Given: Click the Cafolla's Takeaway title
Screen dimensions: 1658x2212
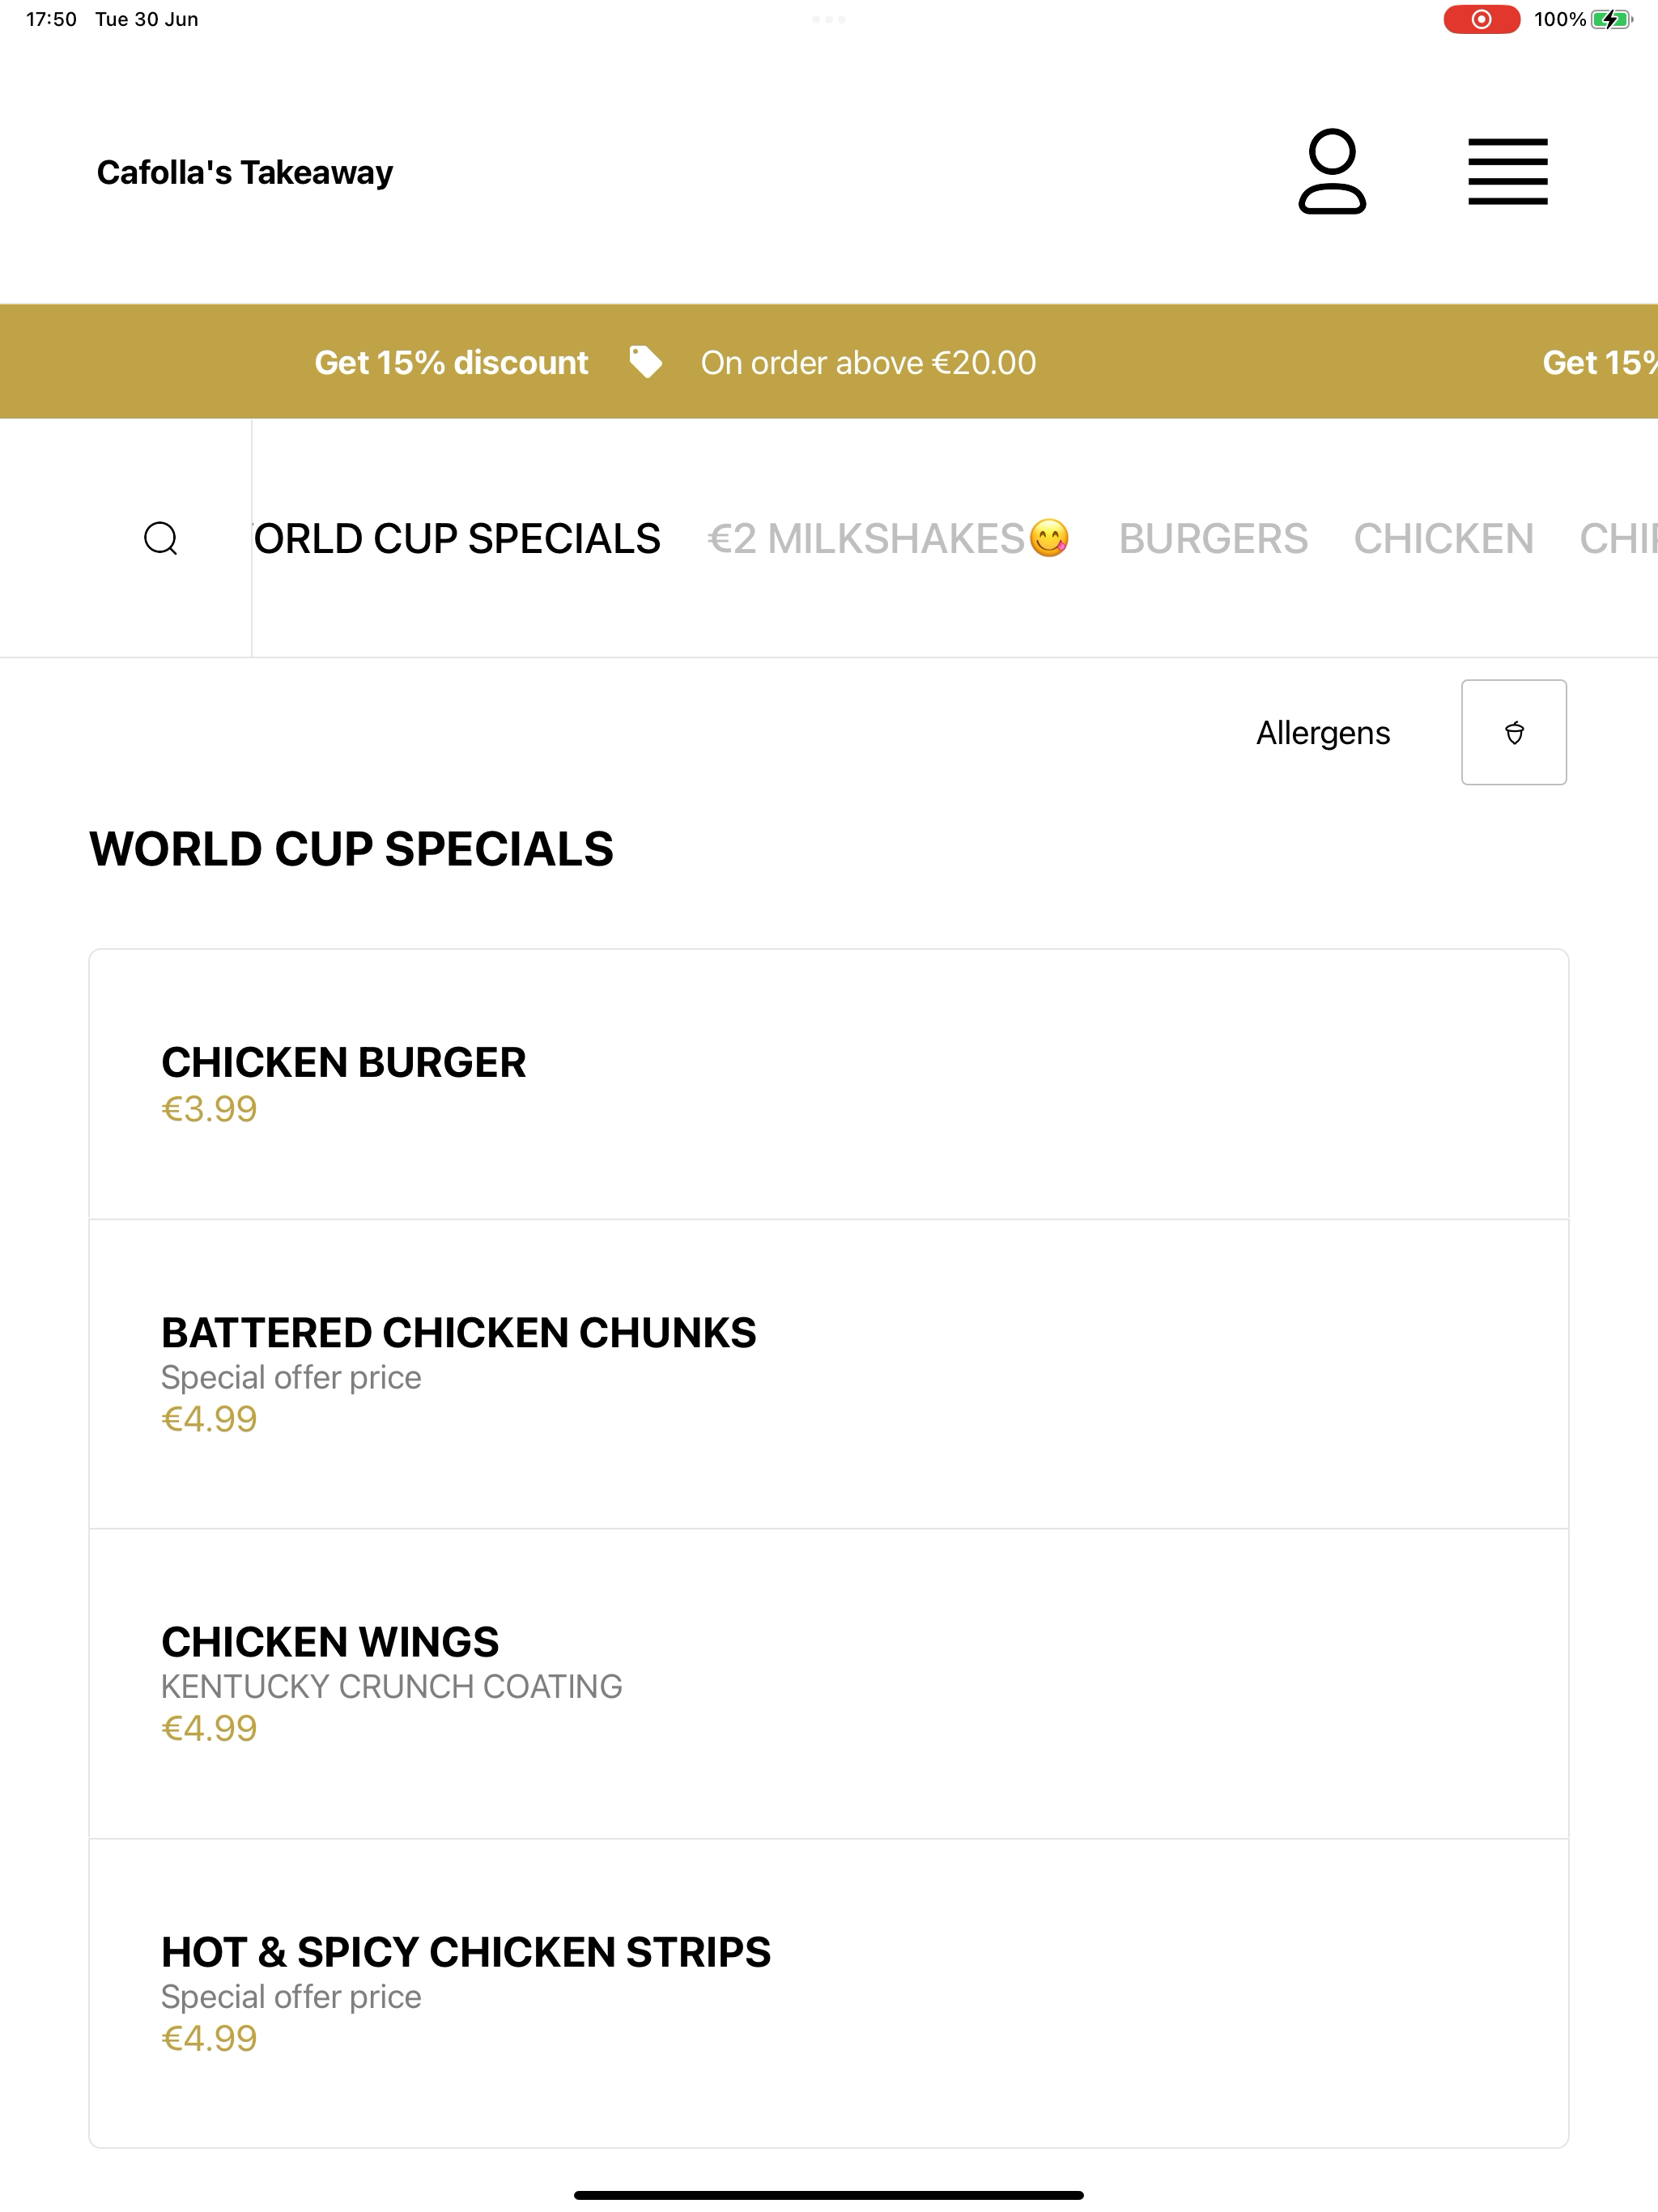Looking at the screenshot, I should [x=245, y=172].
